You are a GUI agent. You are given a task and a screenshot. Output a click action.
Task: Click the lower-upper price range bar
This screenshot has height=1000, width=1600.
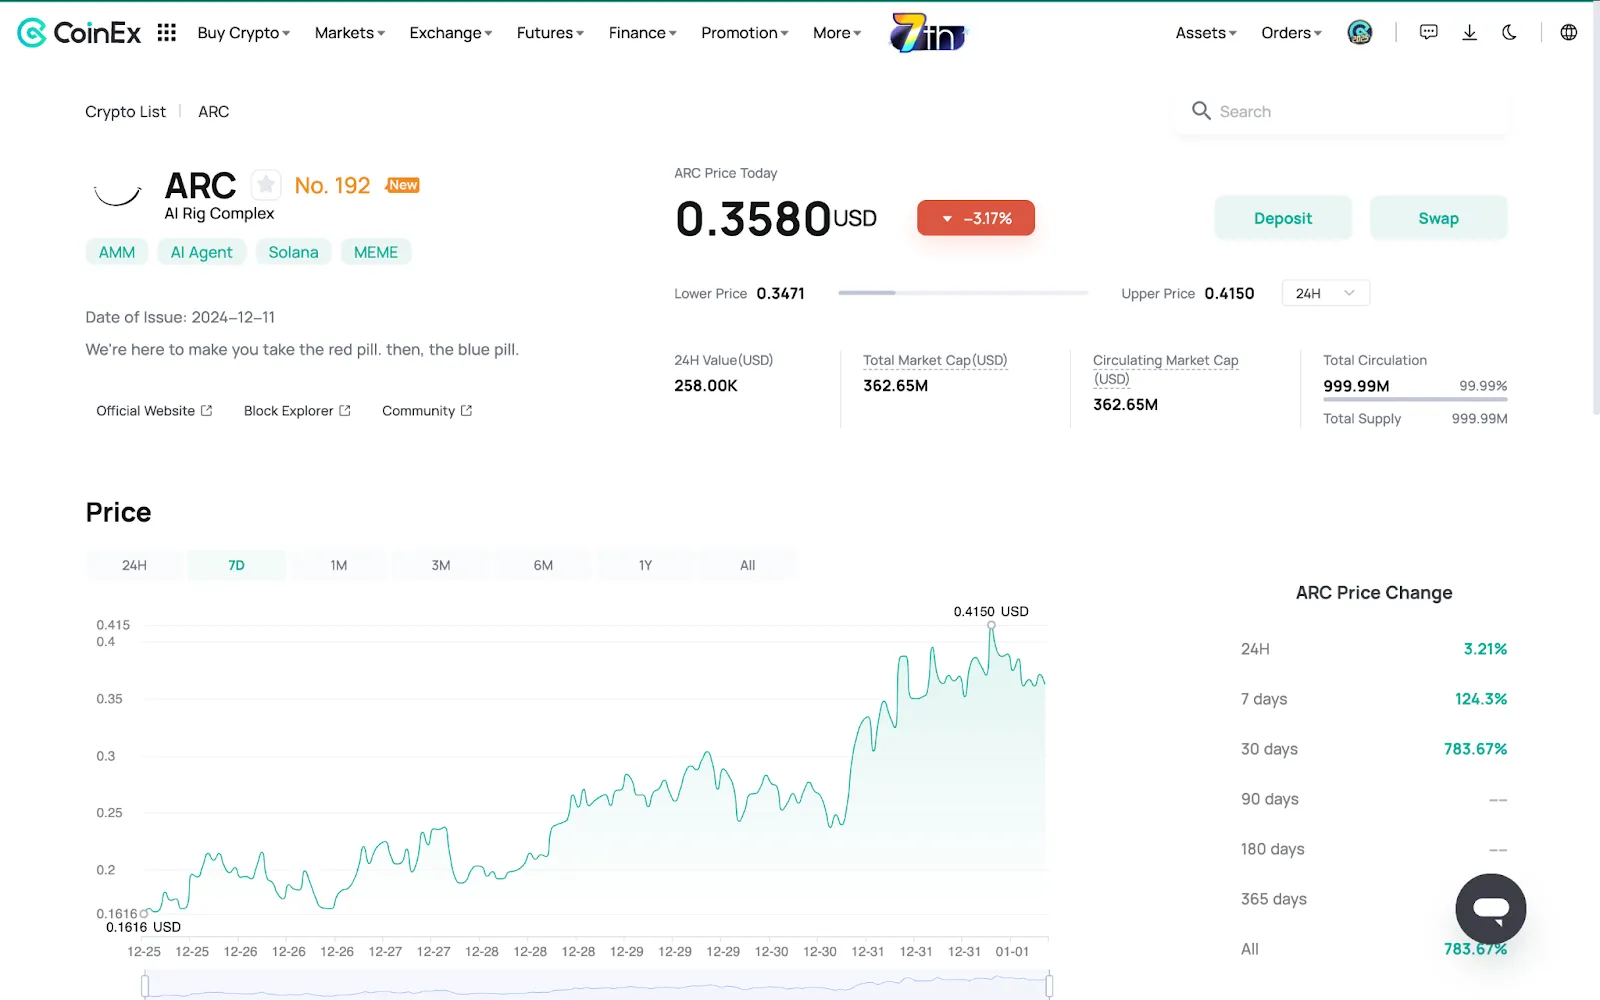(963, 293)
